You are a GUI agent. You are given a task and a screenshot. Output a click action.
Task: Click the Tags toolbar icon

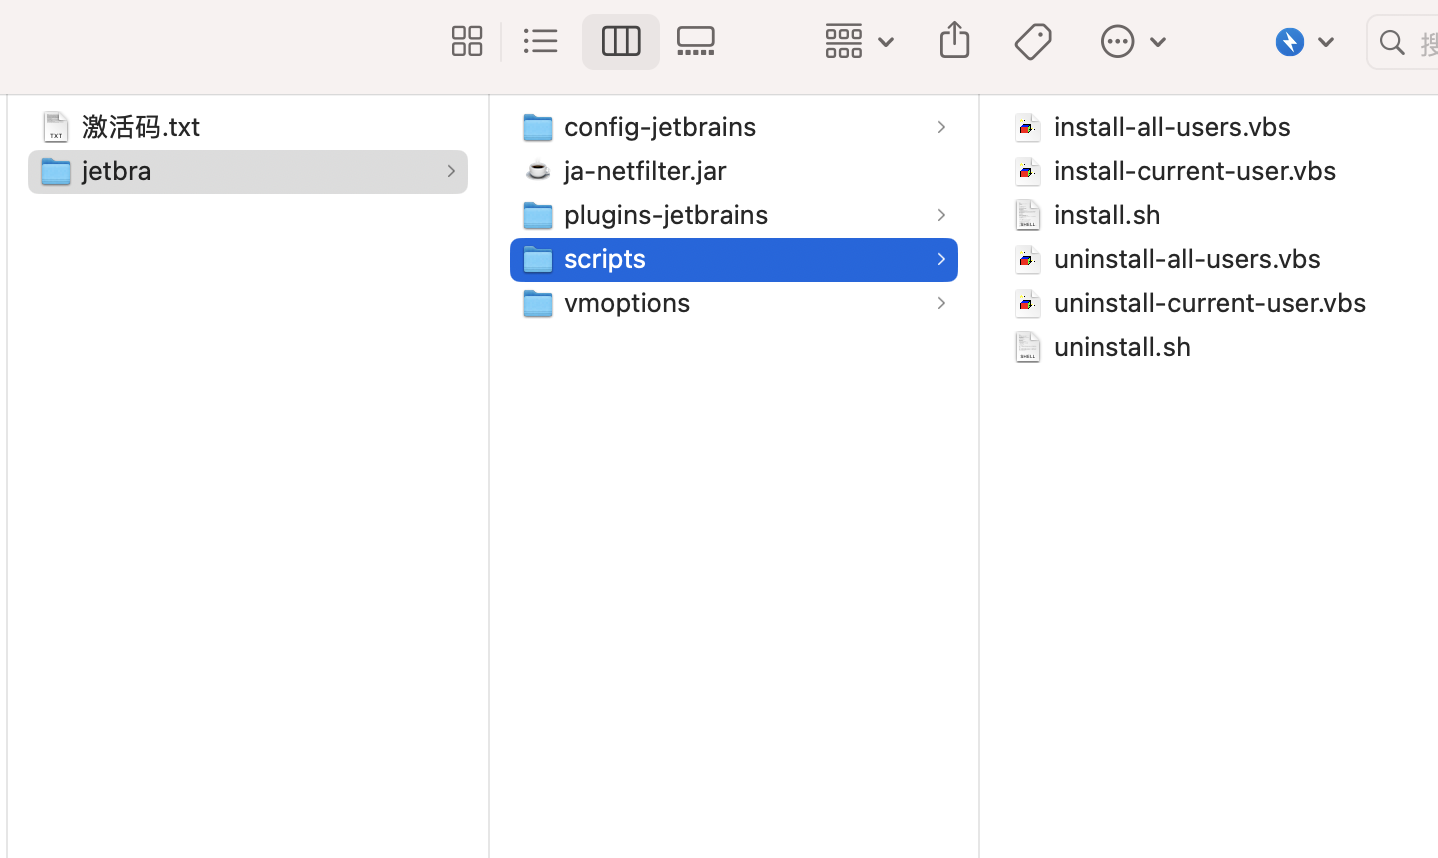[x=1033, y=41]
